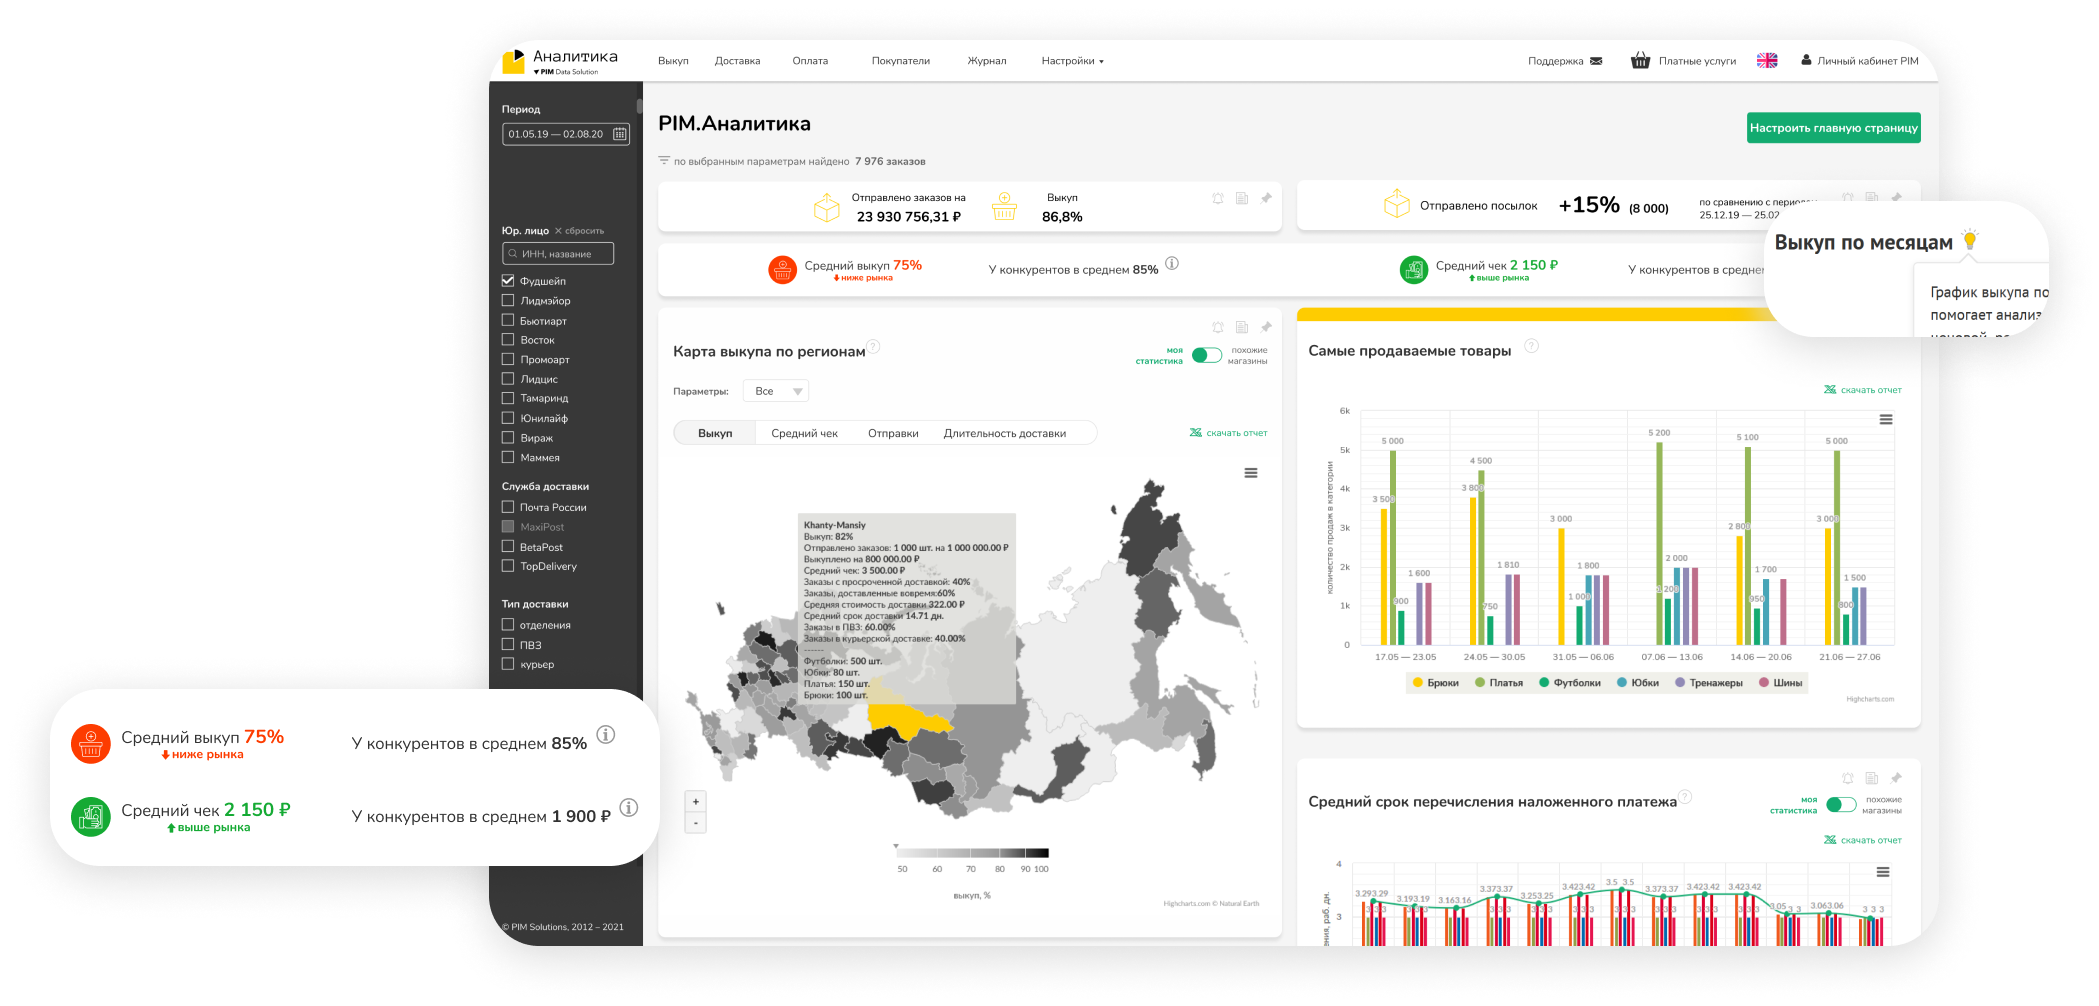Expand the Настройки menu
The image size is (2099, 1006).
click(x=1072, y=61)
